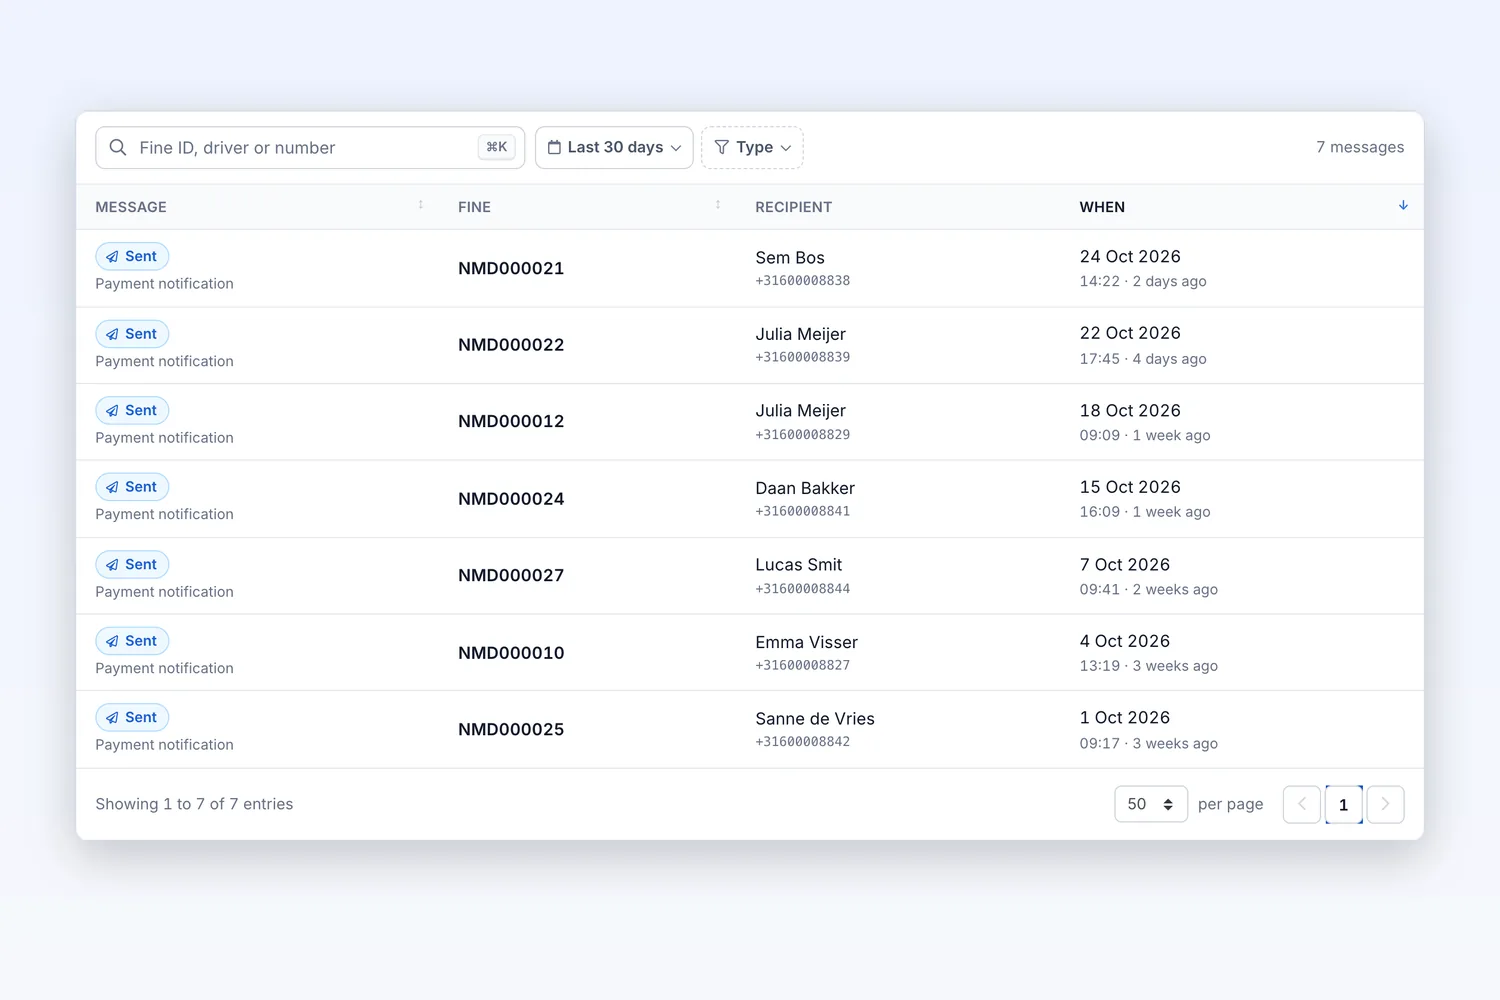Viewport: 1500px width, 1000px height.
Task: Click fine ID NMD000022
Action: tap(511, 345)
